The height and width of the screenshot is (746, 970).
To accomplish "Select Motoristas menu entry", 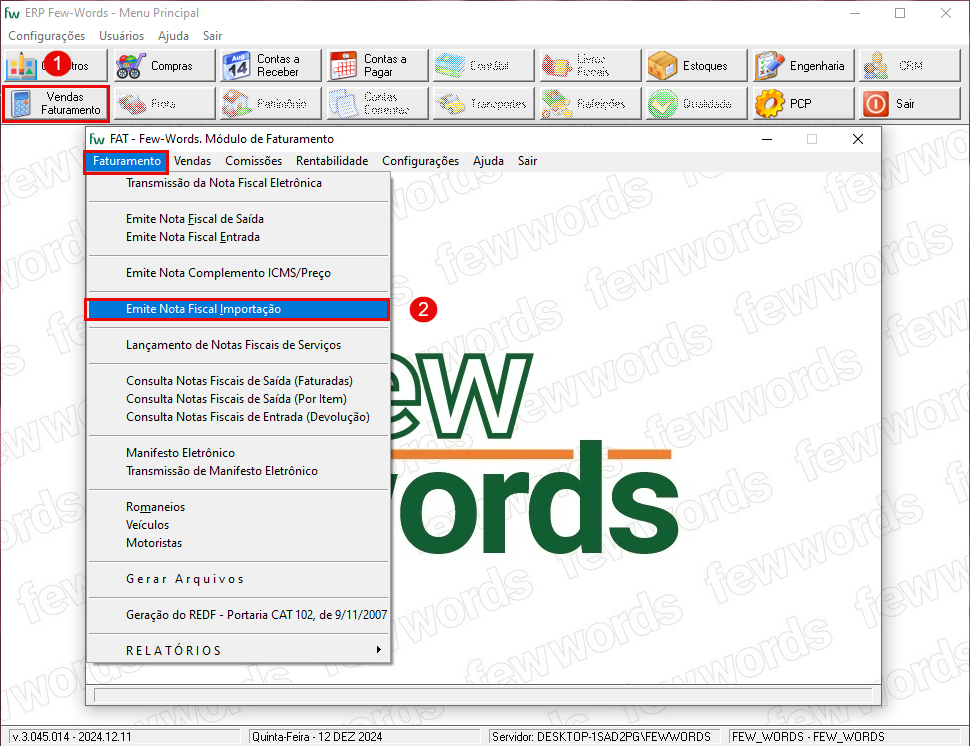I will (238, 542).
